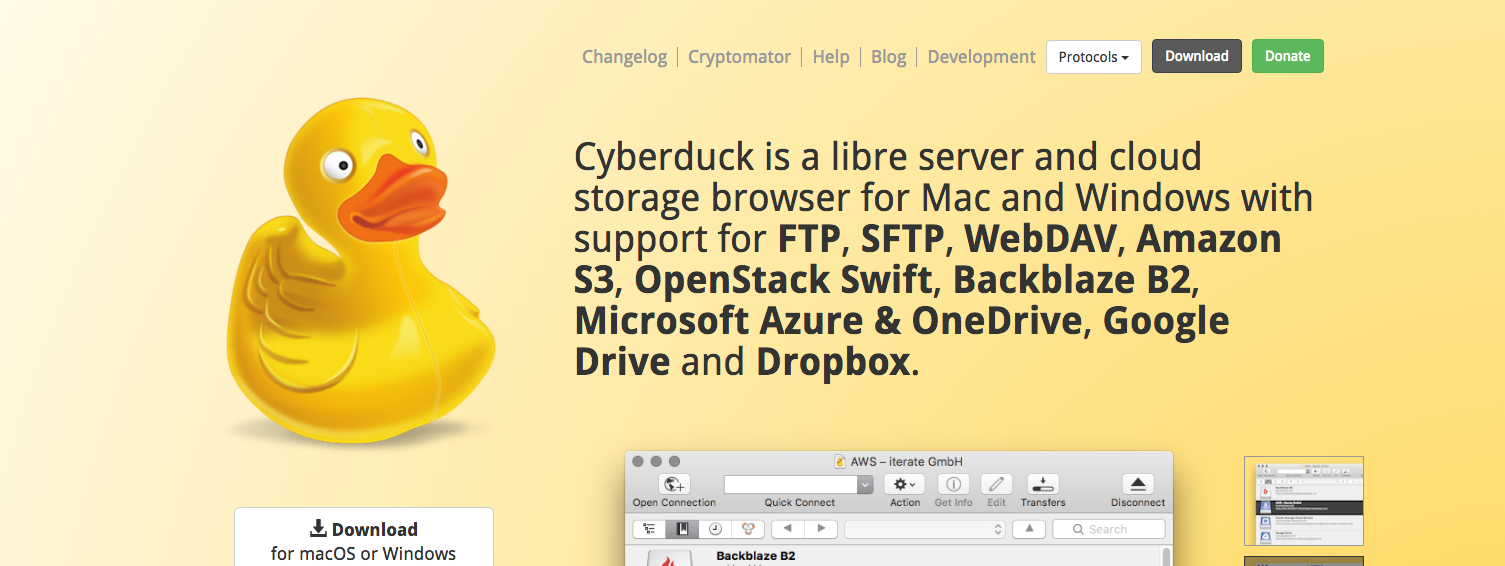Open the Changelog link
Image resolution: width=1505 pixels, height=566 pixels.
click(x=624, y=57)
